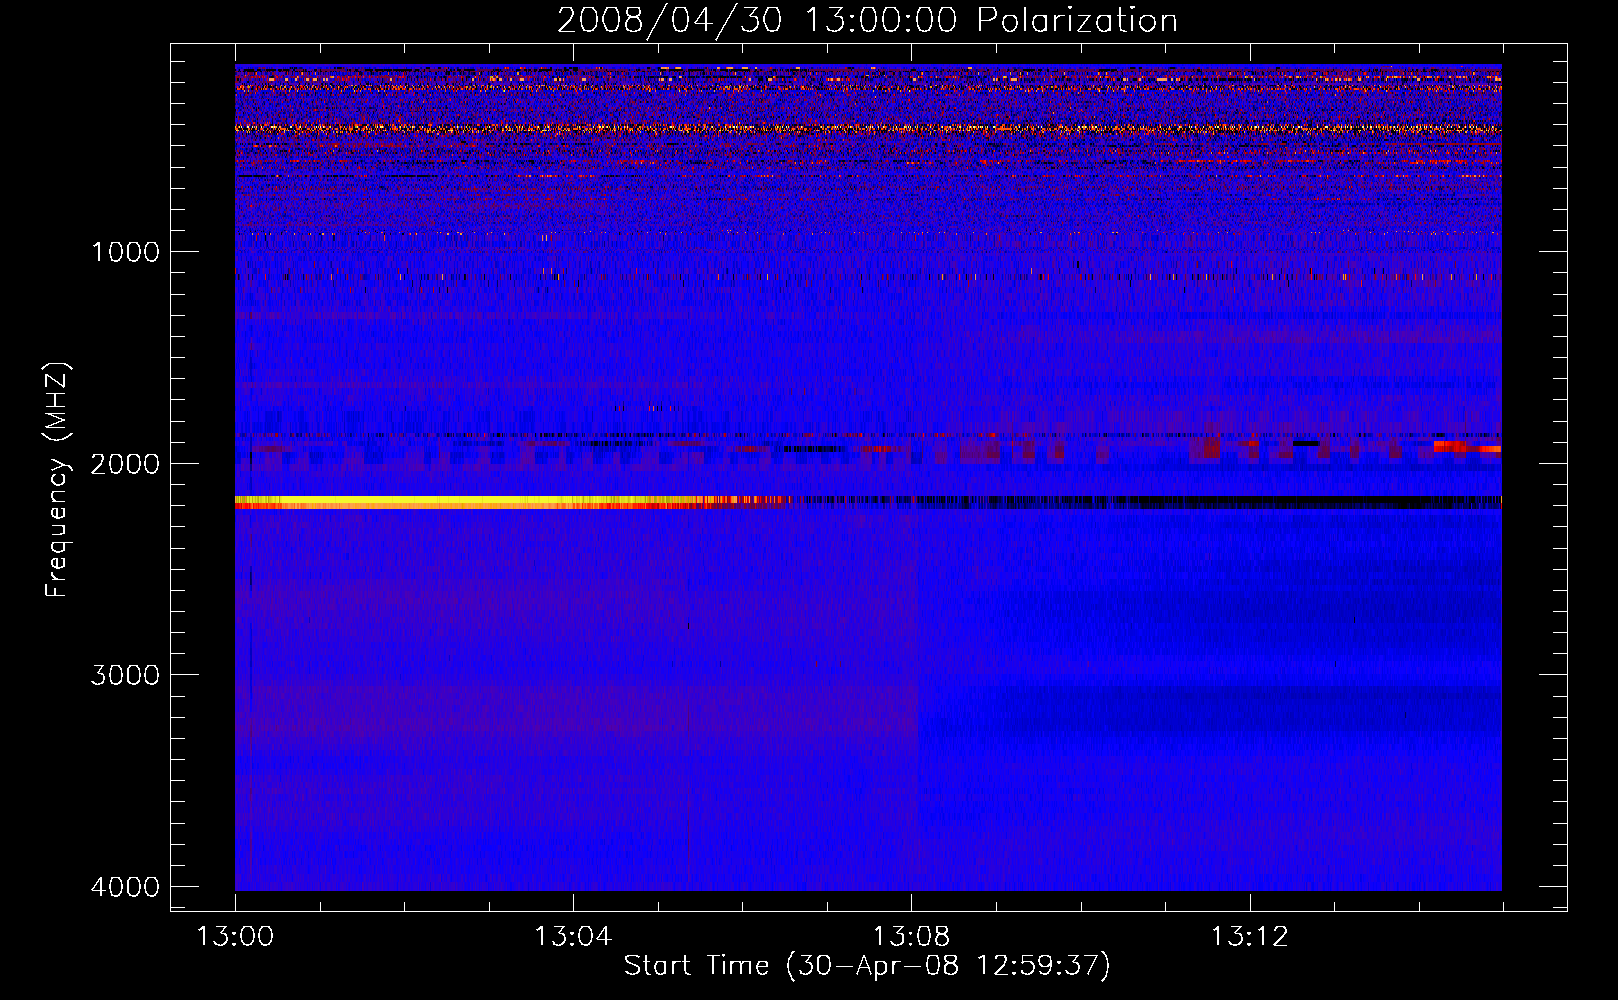This screenshot has width=1618, height=1000.
Task: Click the orange interference line in upper spectrogram
Action: coord(868,128)
